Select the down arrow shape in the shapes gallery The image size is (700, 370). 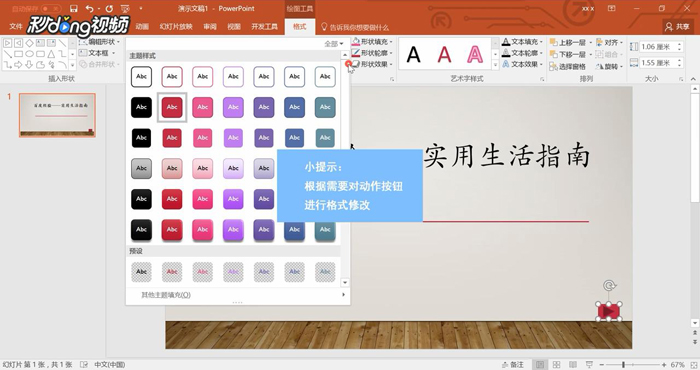coord(29,65)
